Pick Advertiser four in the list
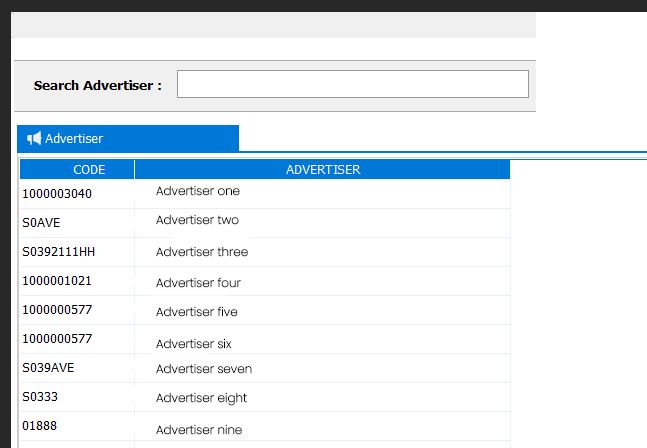 [x=198, y=283]
